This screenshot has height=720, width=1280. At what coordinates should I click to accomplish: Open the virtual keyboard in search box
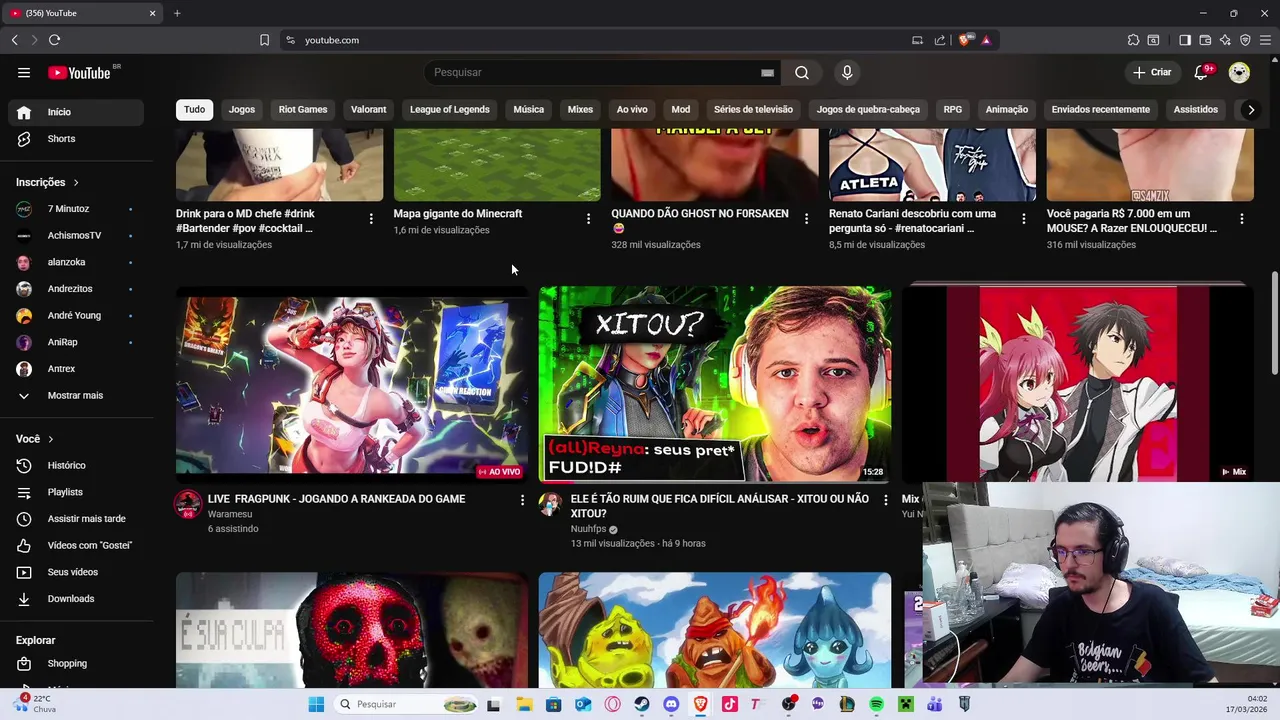pyautogui.click(x=767, y=73)
